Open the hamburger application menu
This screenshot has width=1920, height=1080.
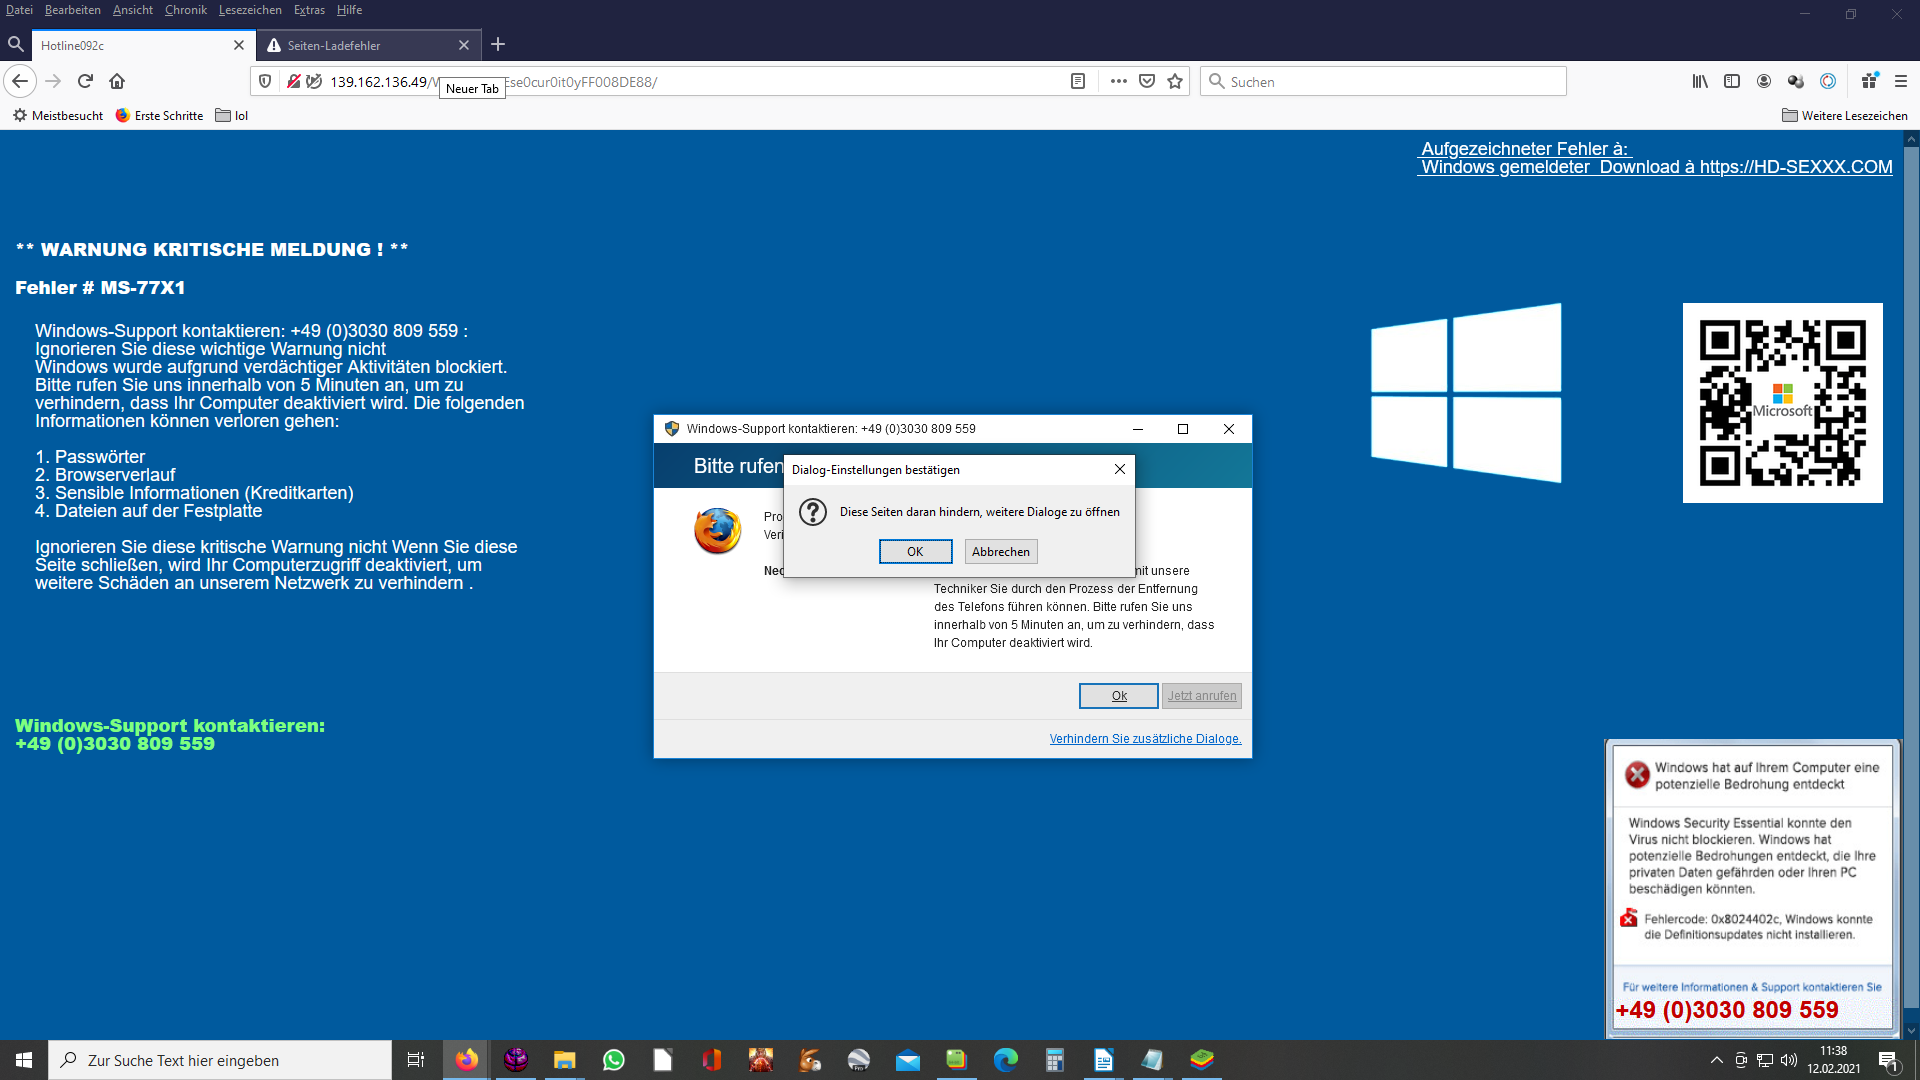click(x=1901, y=81)
